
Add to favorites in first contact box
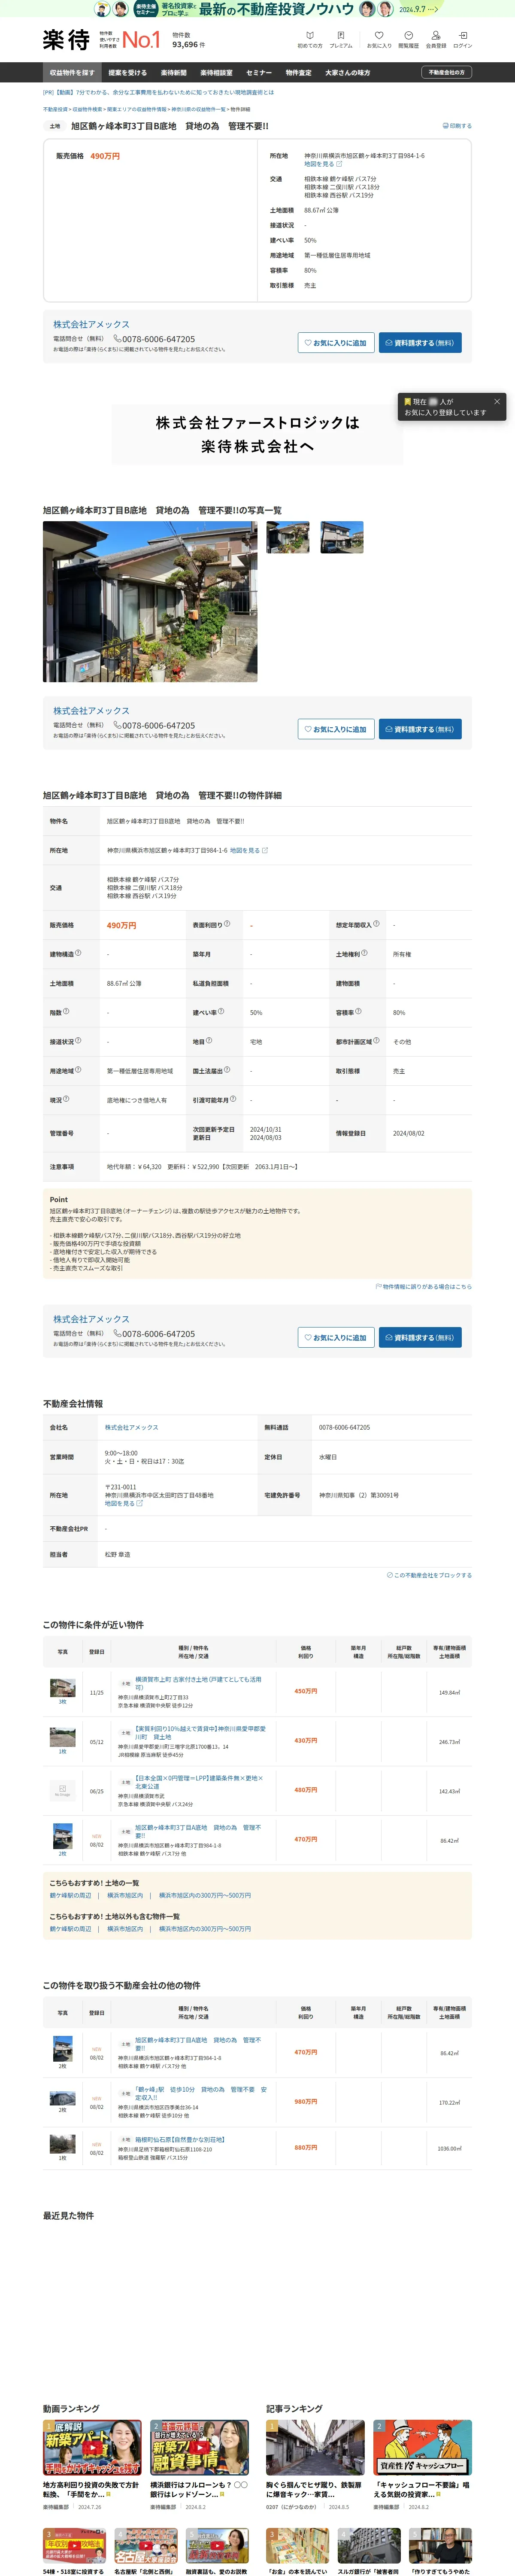point(336,343)
